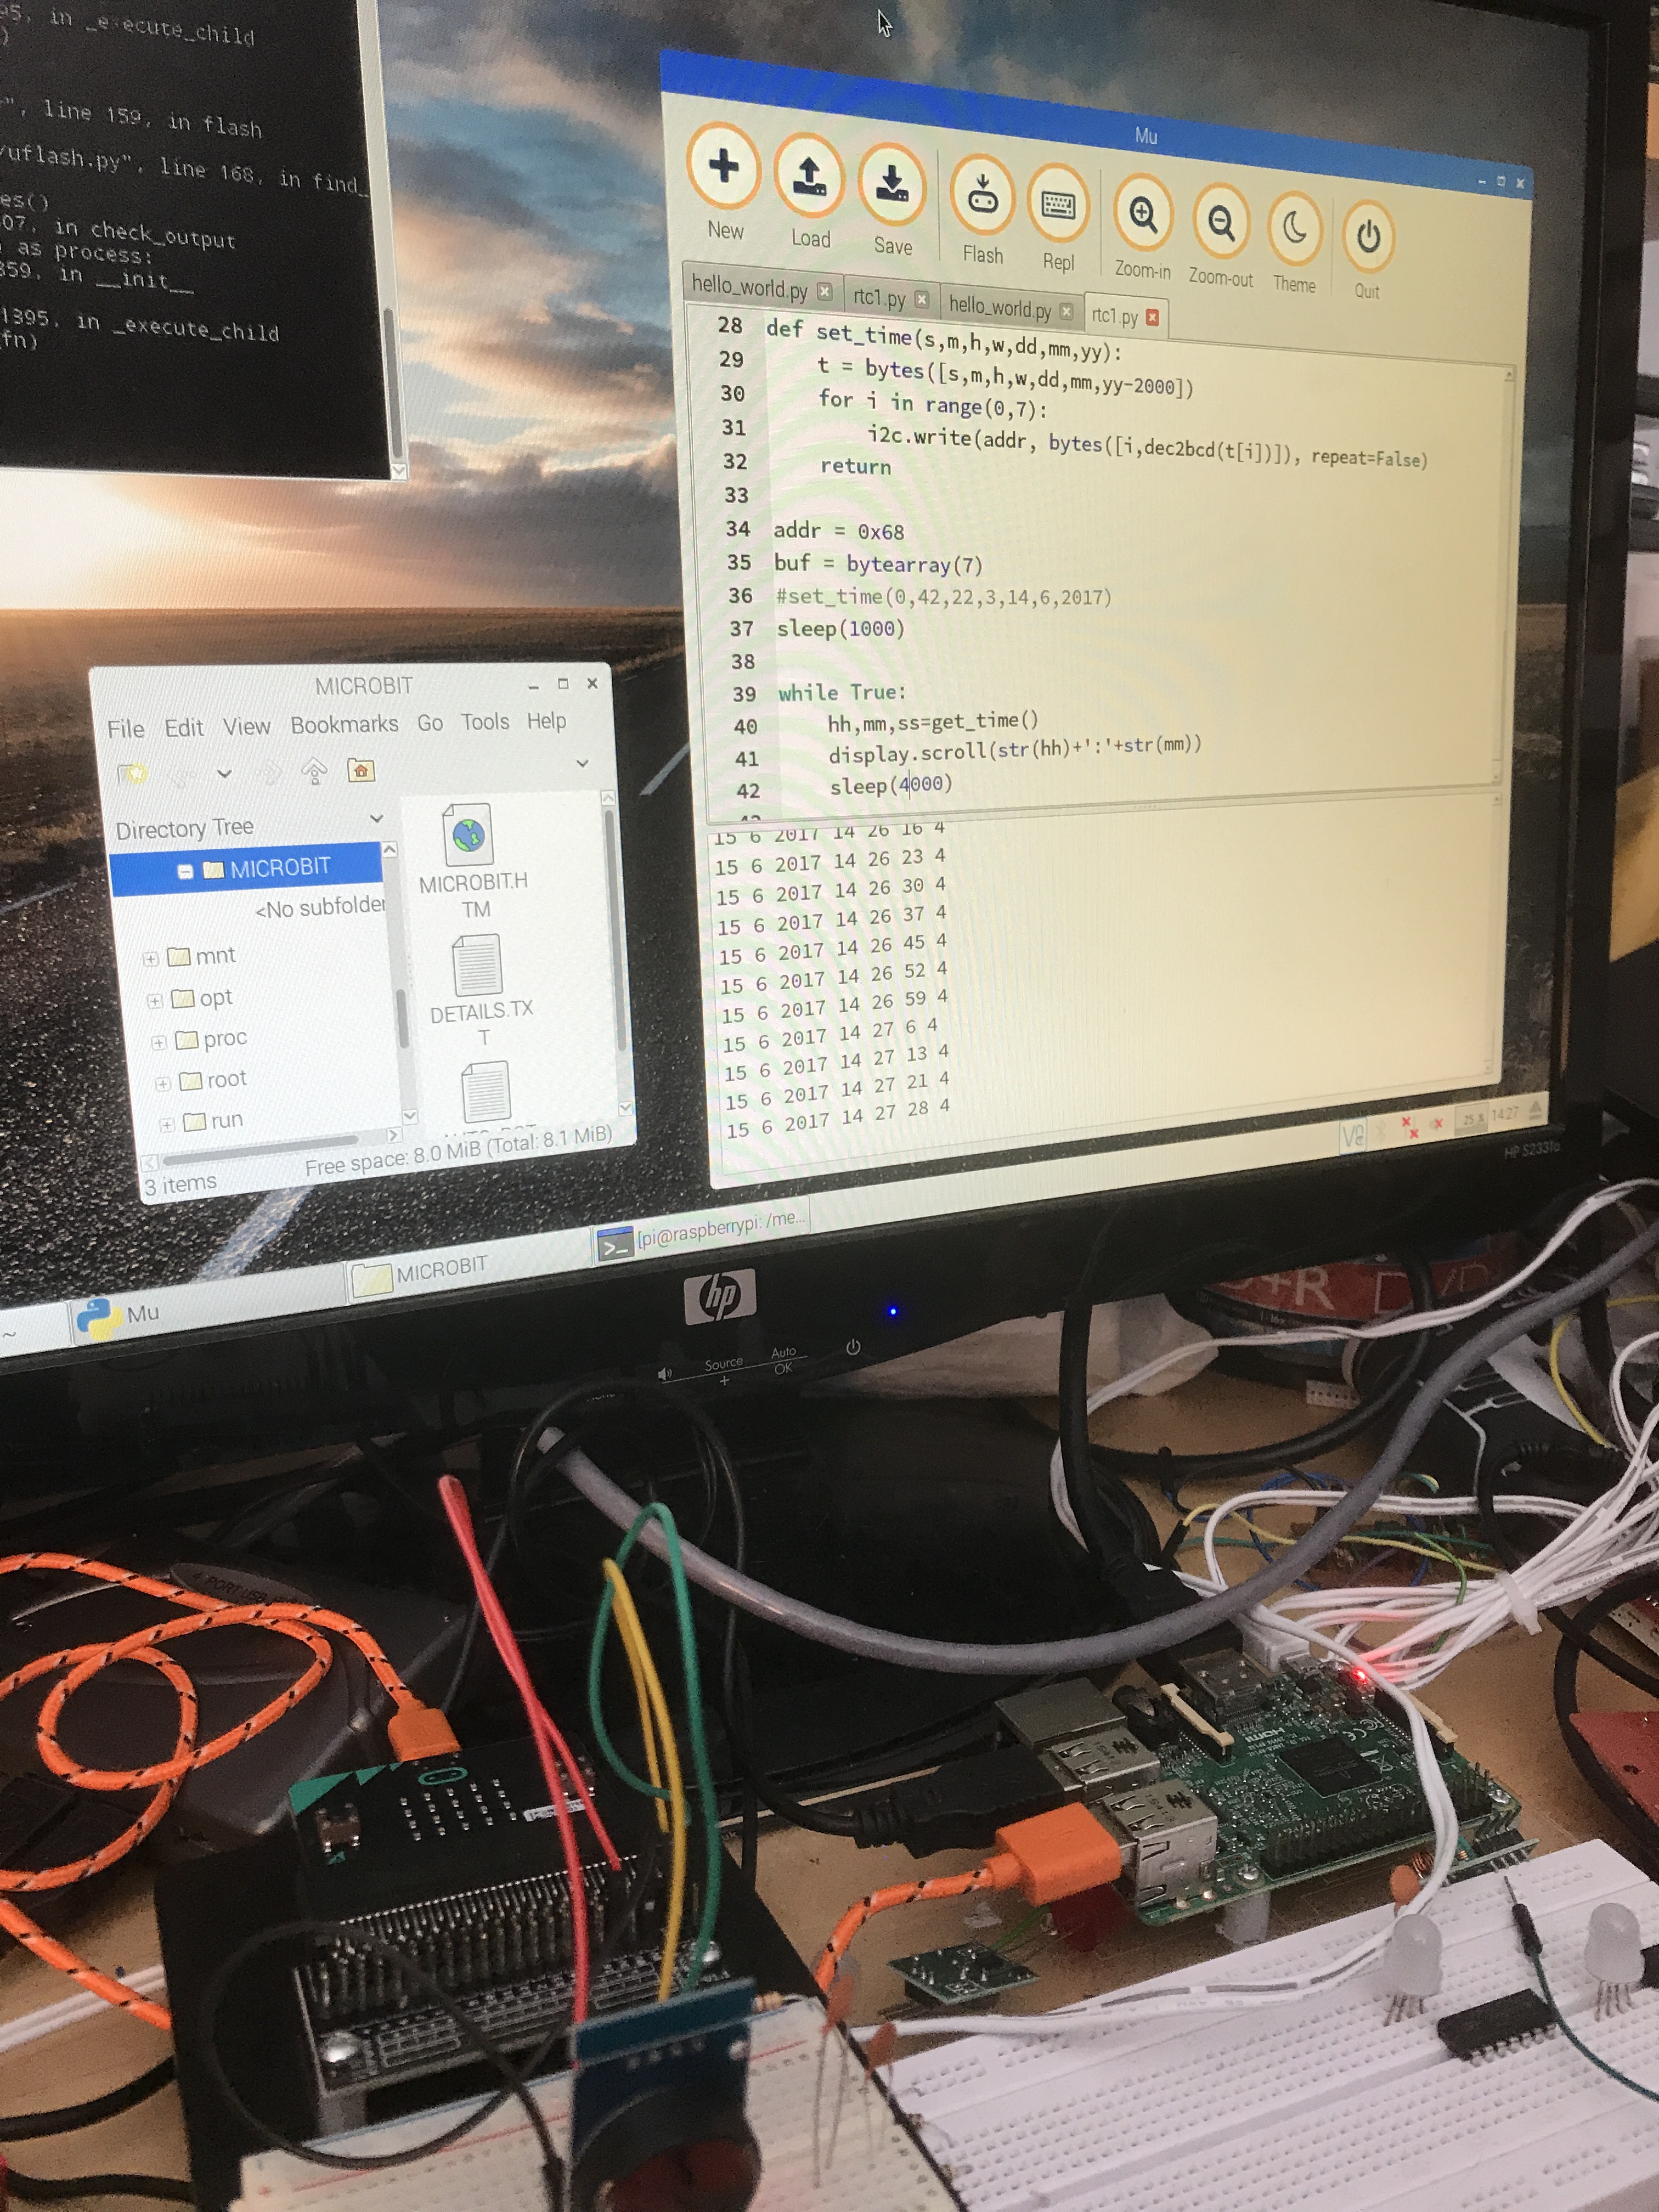
Task: Open the File menu in MICROBIT window
Action: [x=126, y=729]
